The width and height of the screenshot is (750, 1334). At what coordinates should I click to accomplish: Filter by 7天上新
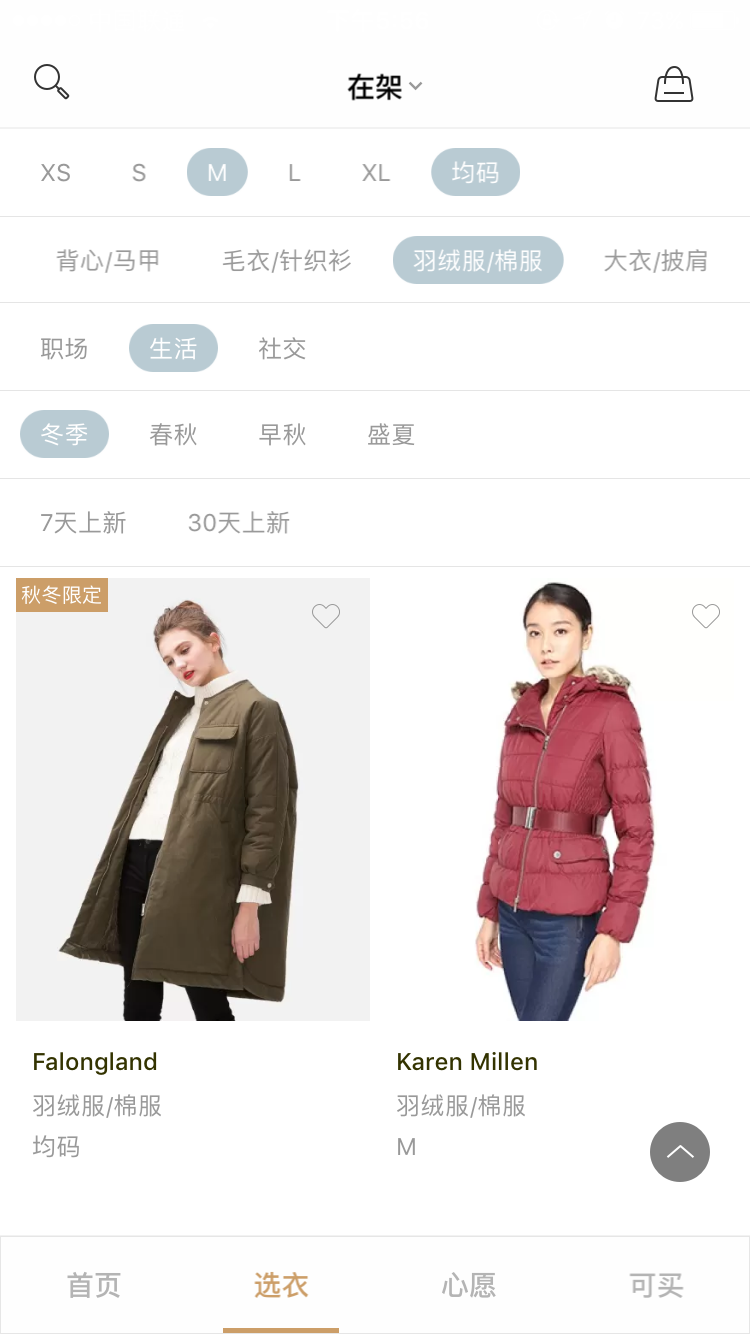83,523
